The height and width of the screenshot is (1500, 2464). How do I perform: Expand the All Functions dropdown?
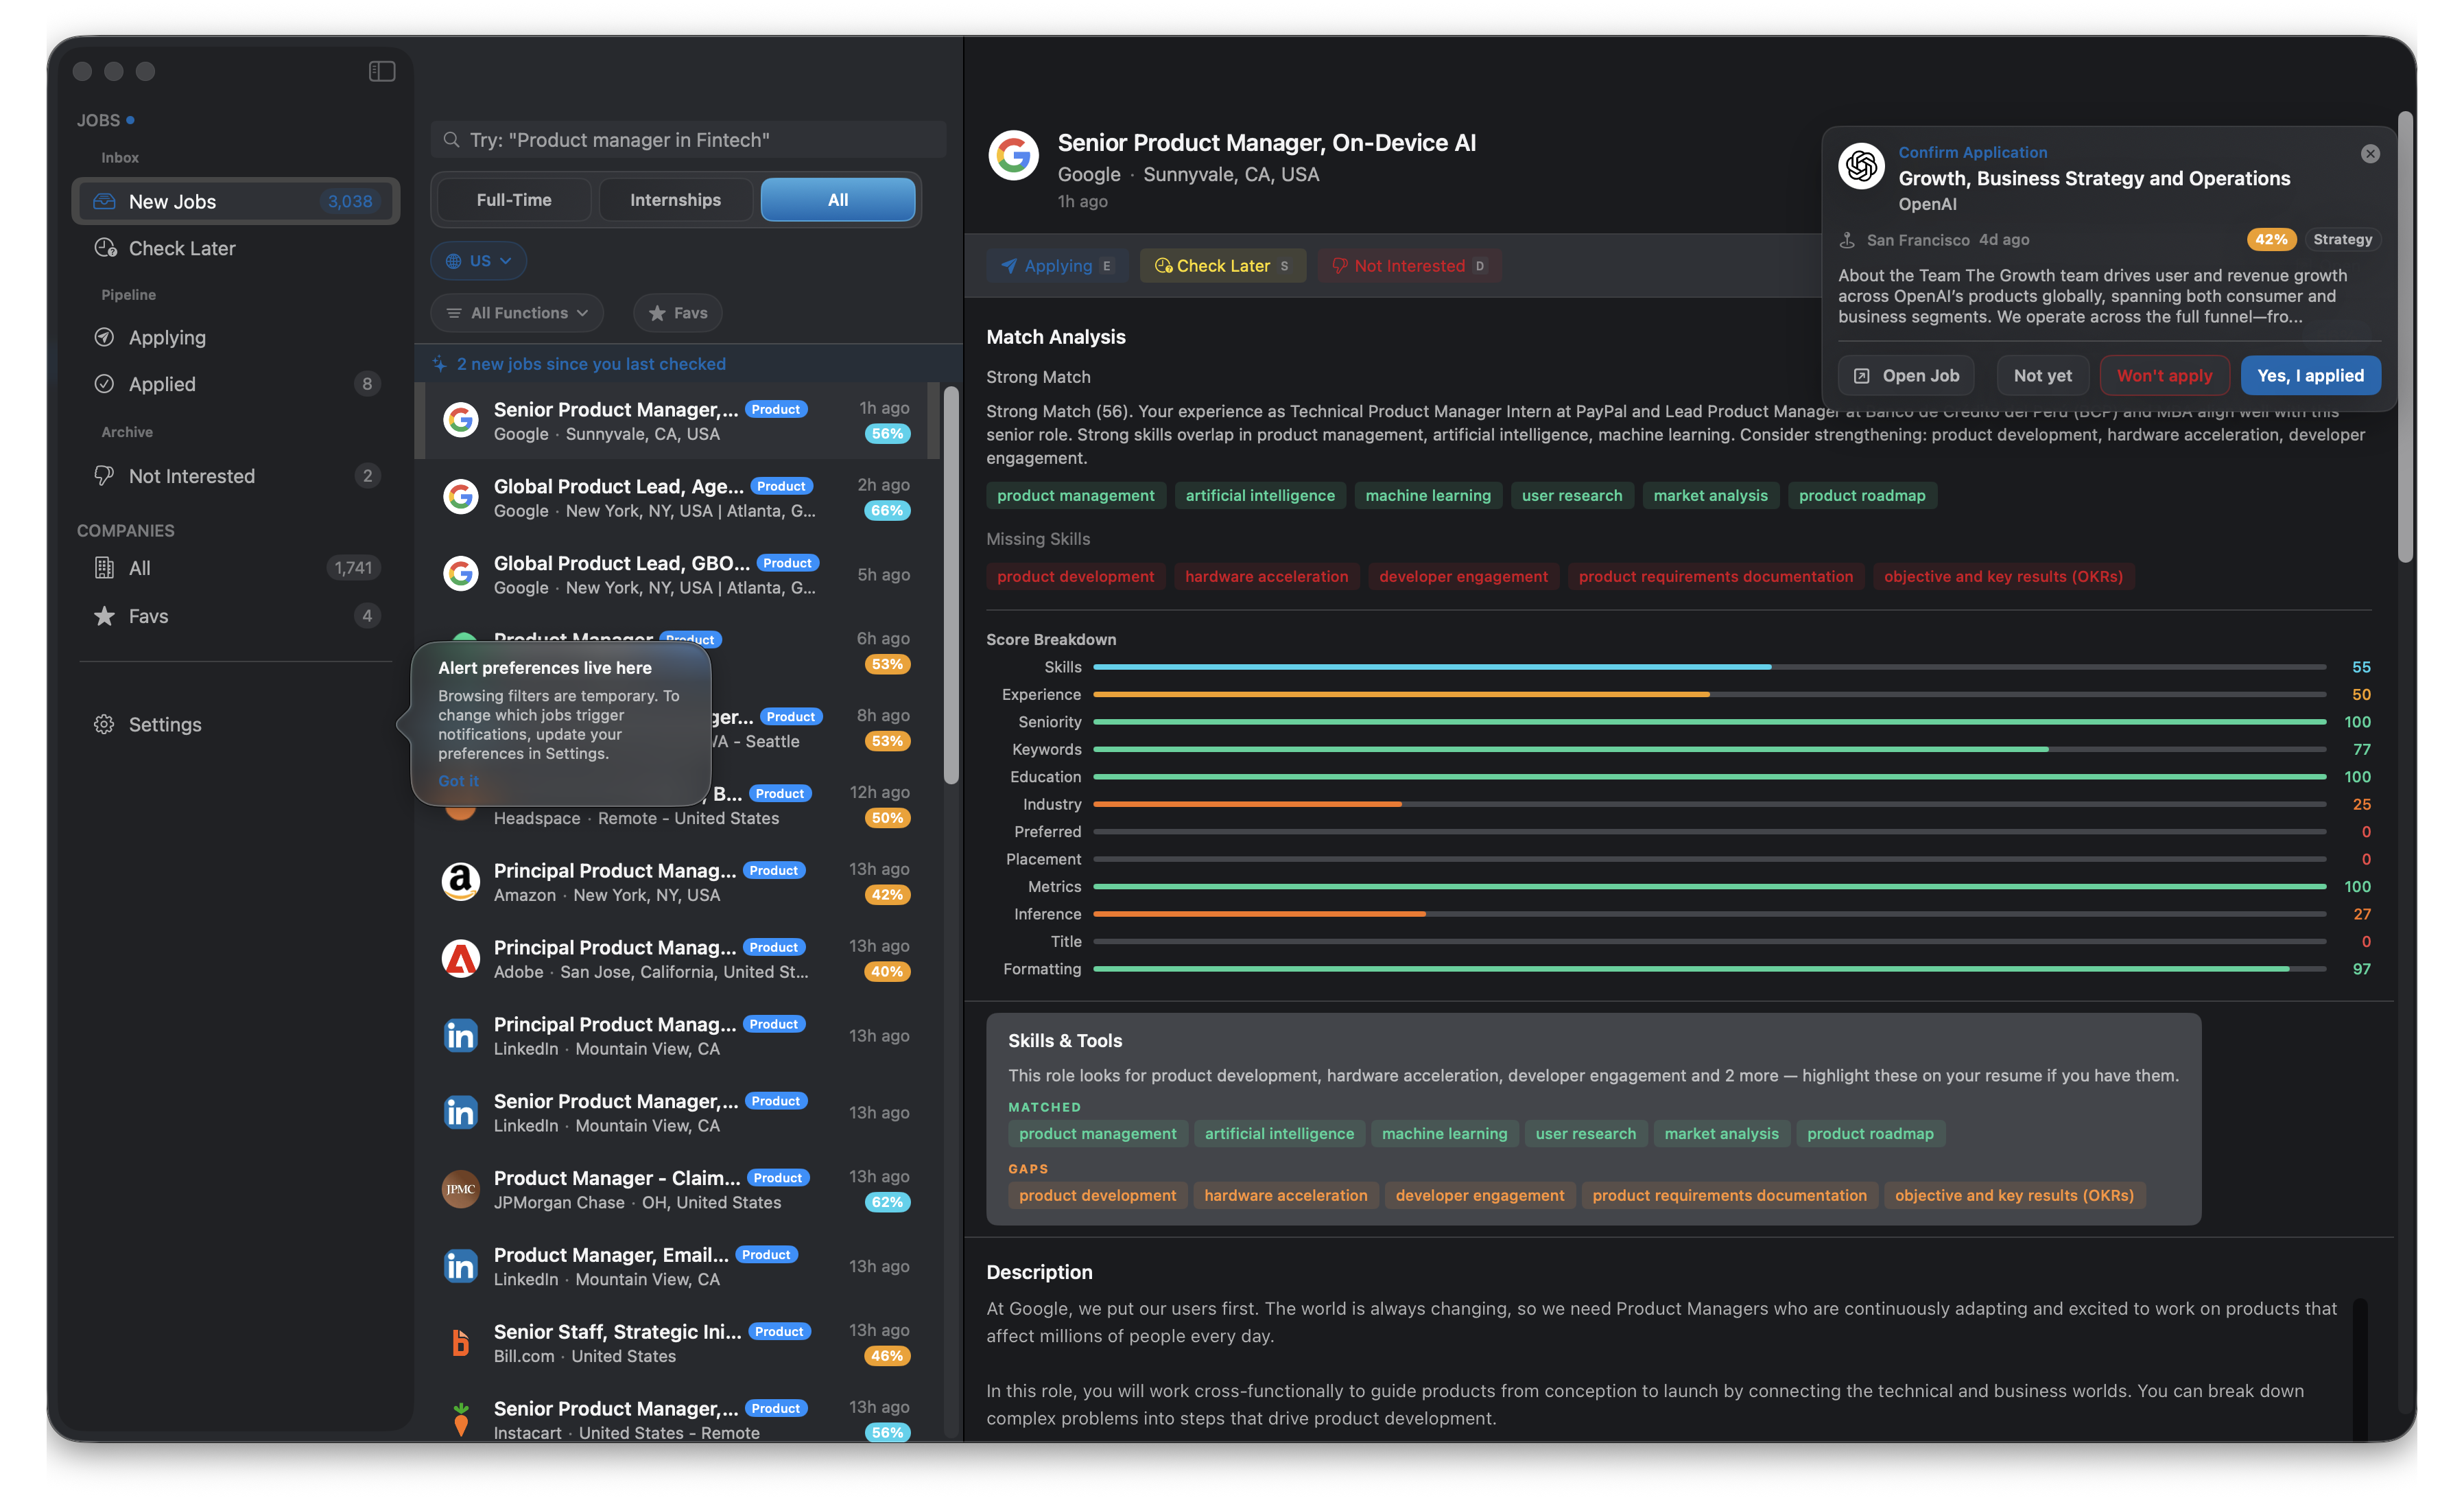click(517, 313)
